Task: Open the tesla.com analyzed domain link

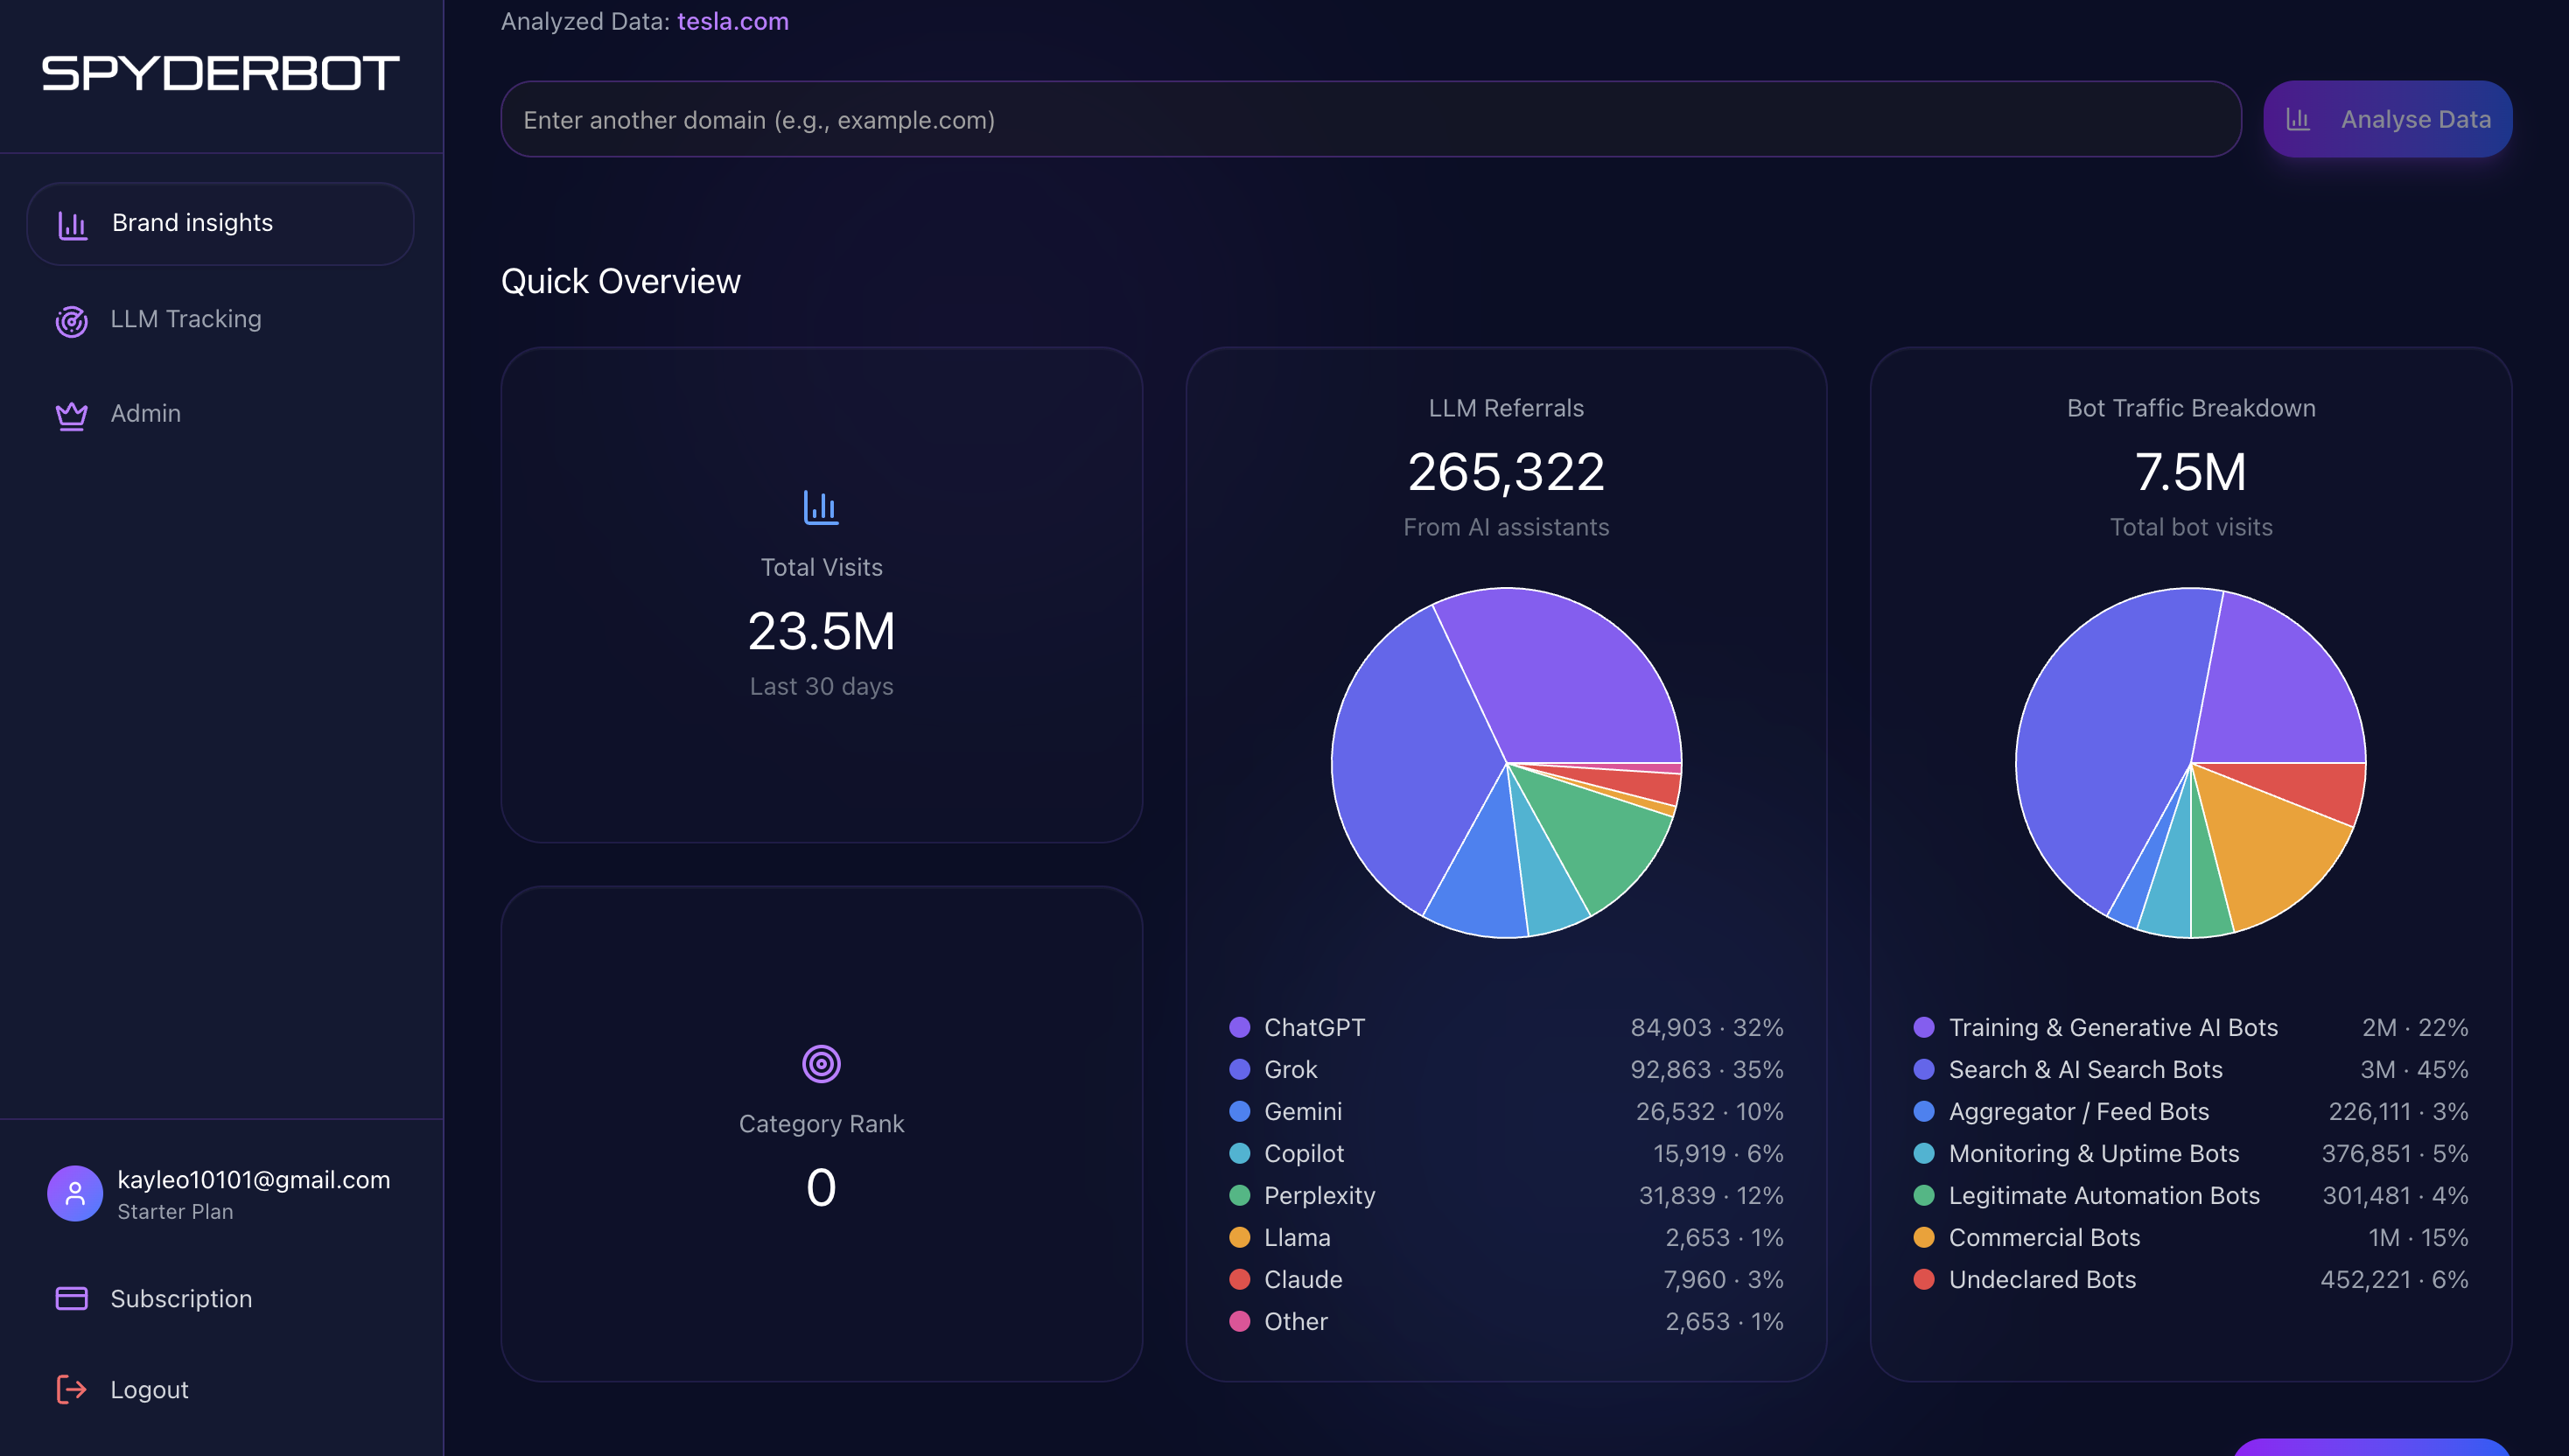Action: [x=733, y=21]
